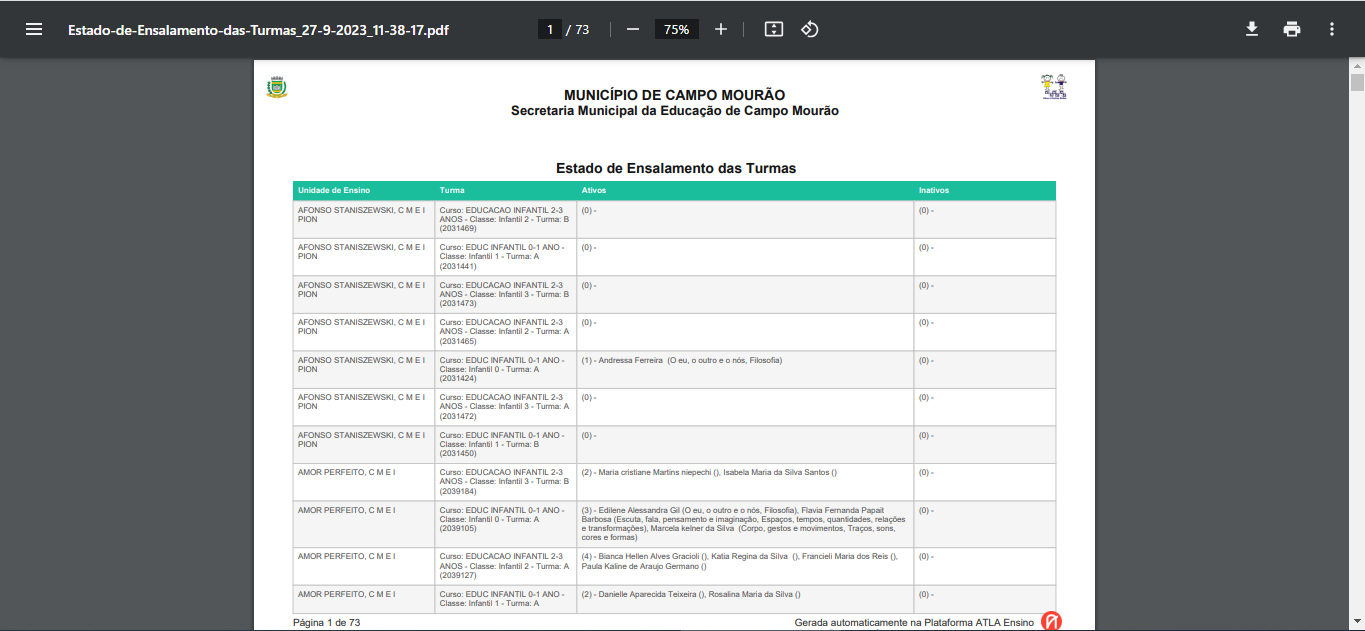This screenshot has height=631, width=1365.
Task: Click the 75% zoom level field
Action: click(x=677, y=29)
